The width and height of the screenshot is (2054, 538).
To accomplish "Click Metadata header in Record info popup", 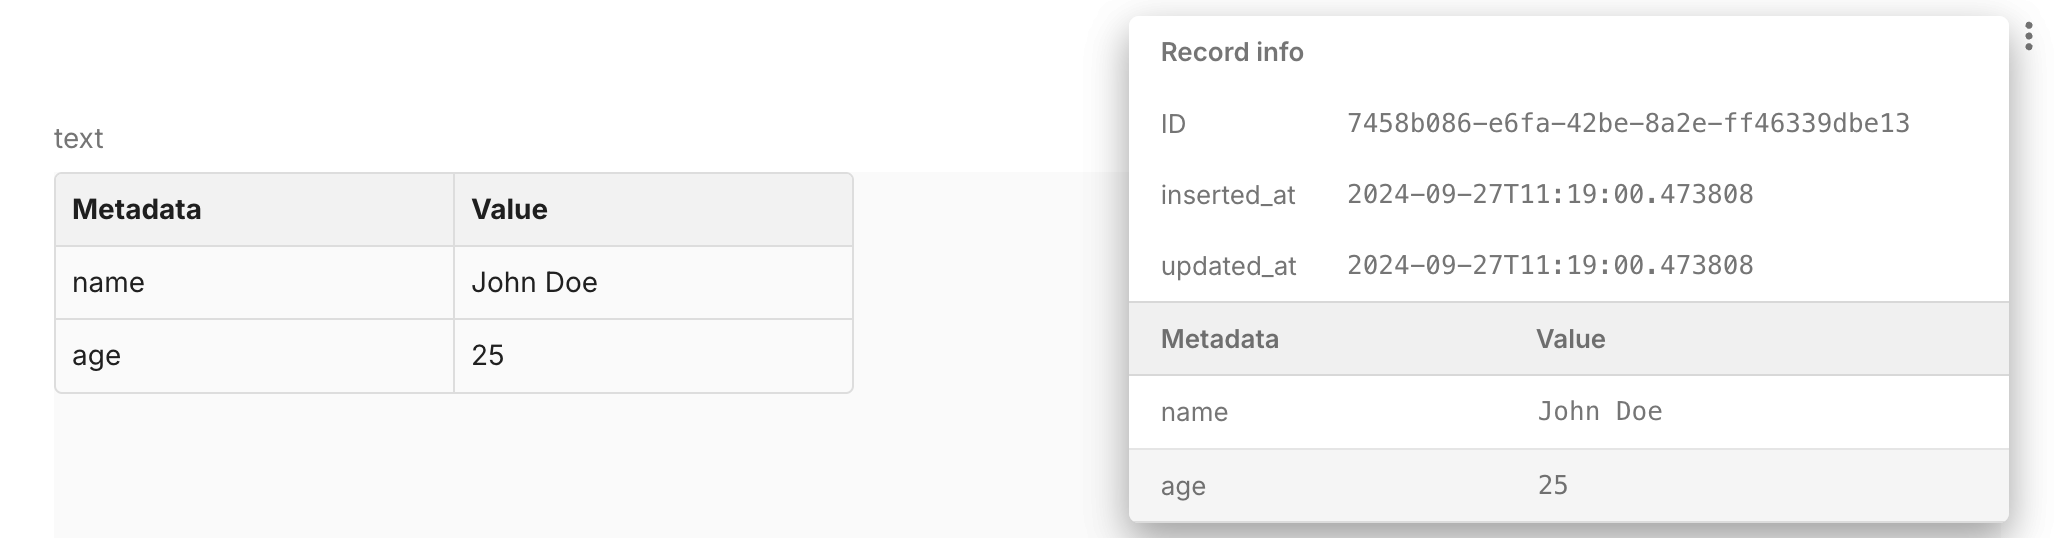I will pyautogui.click(x=1219, y=339).
